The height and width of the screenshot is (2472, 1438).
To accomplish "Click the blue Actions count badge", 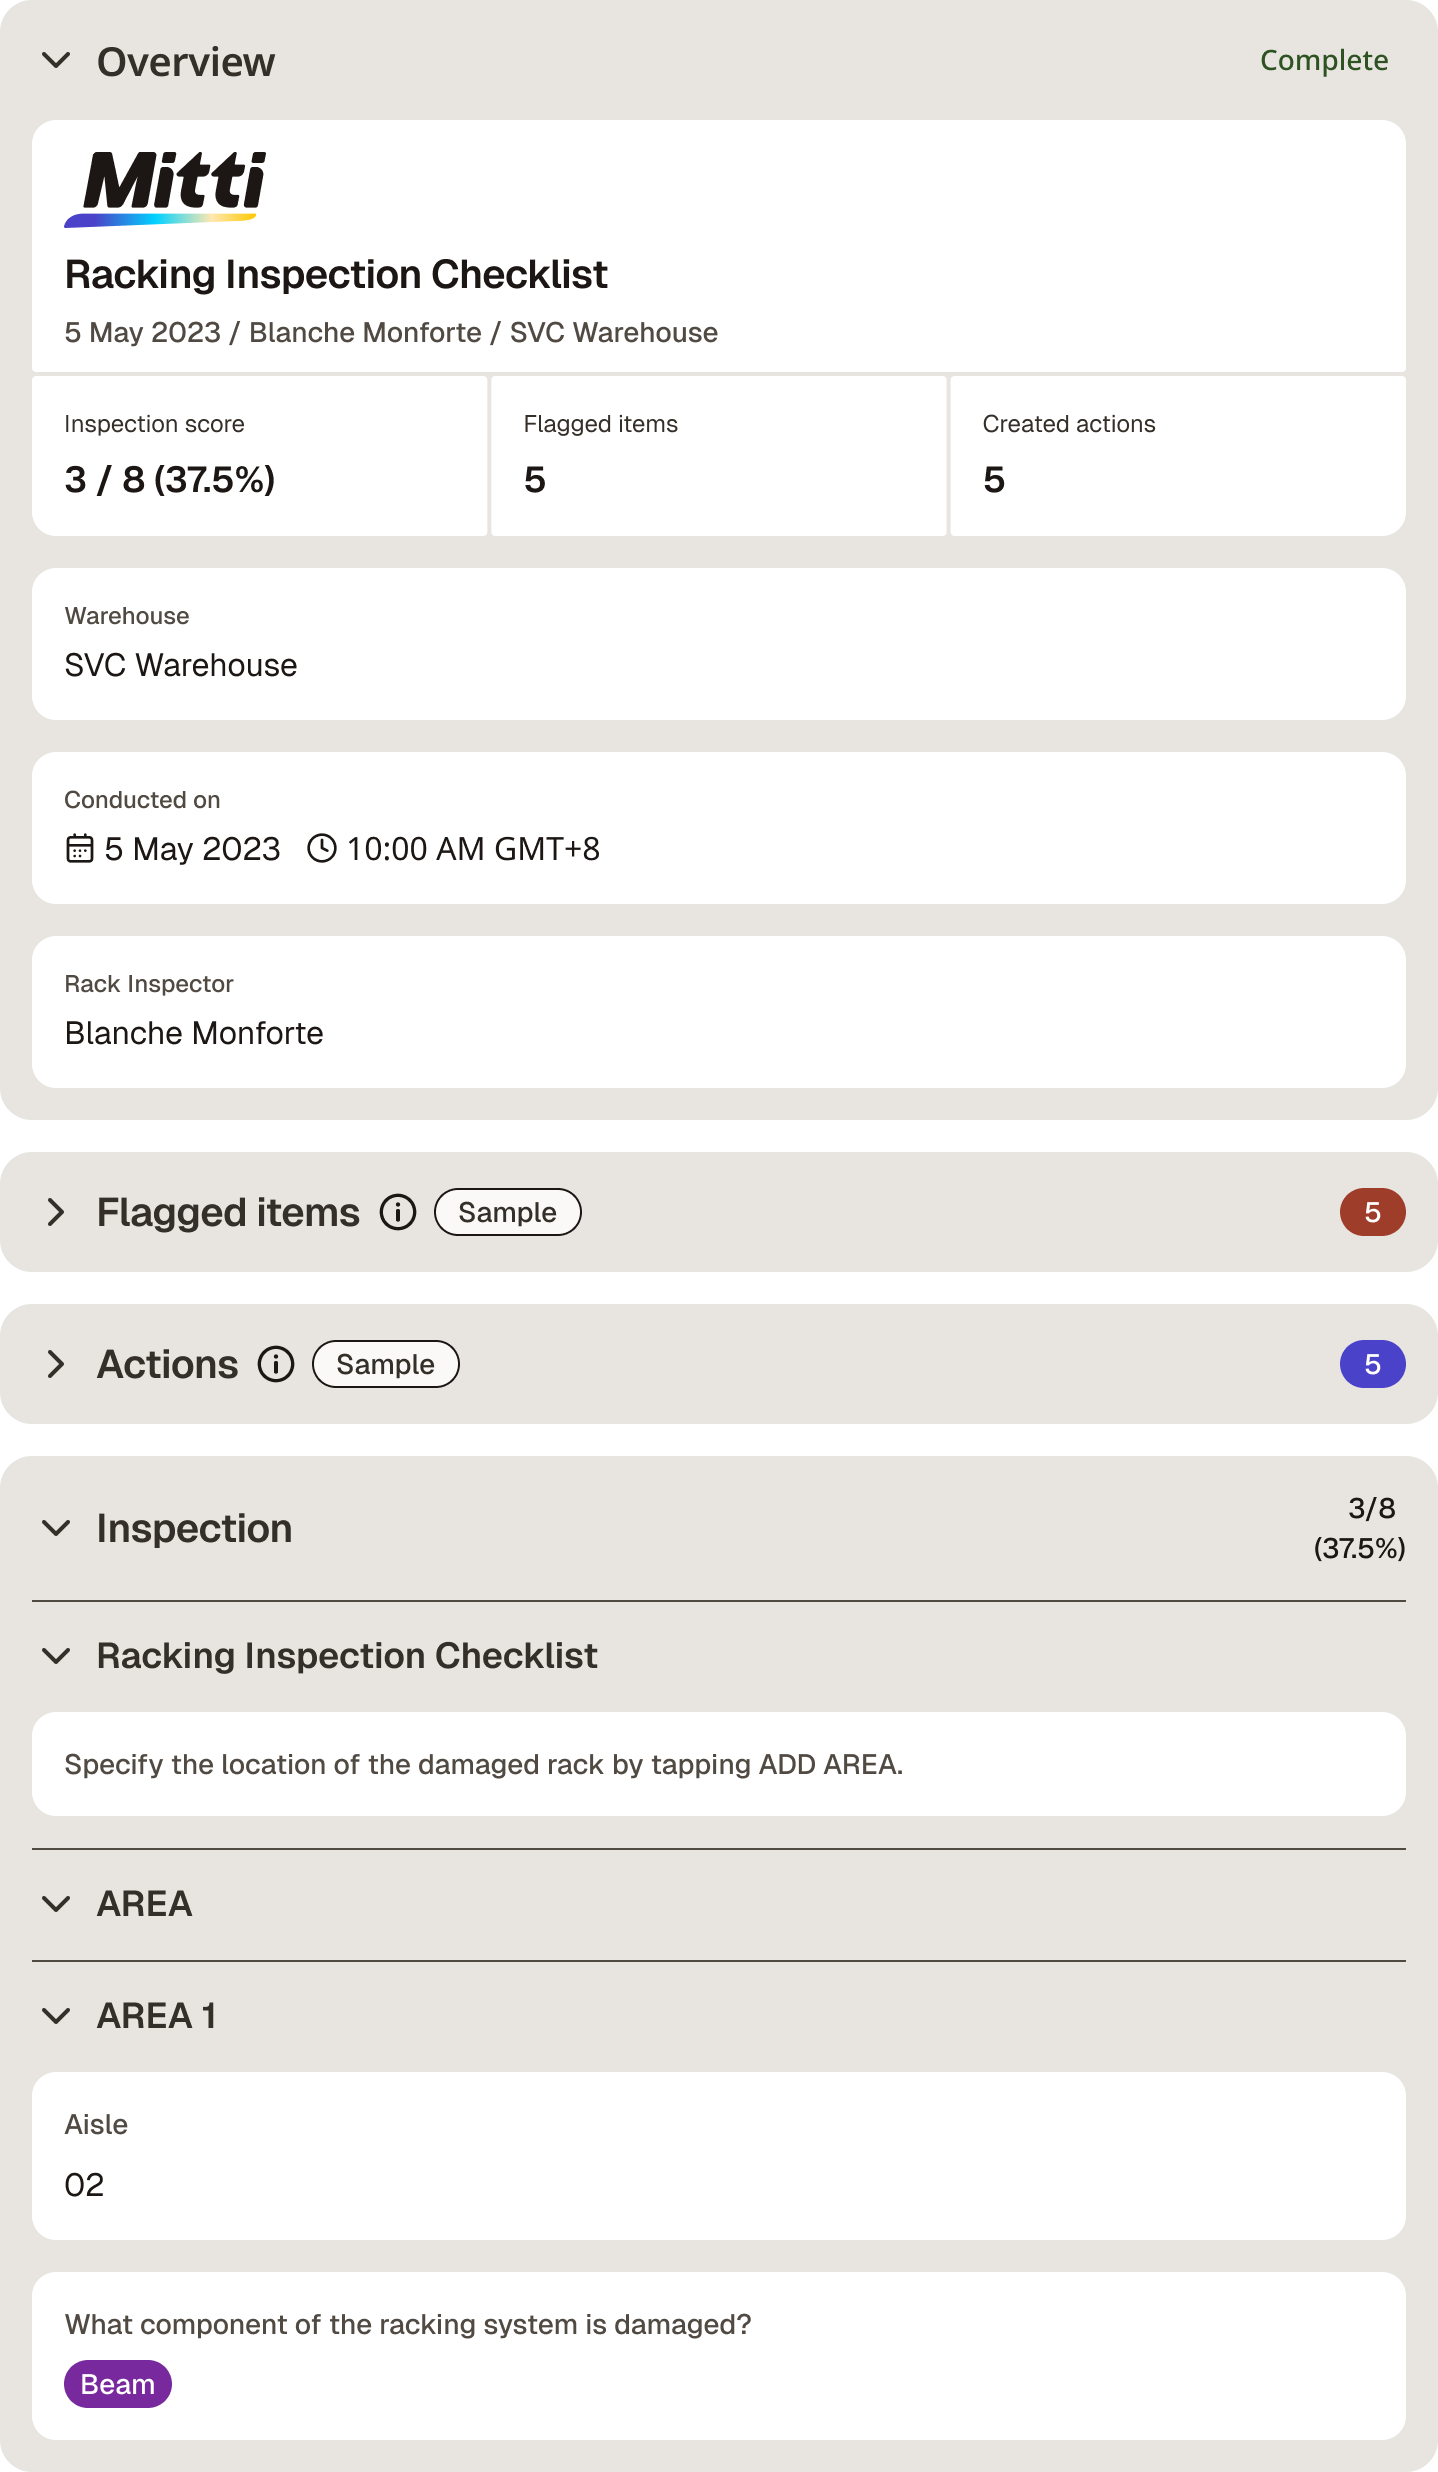I will 1372,1364.
